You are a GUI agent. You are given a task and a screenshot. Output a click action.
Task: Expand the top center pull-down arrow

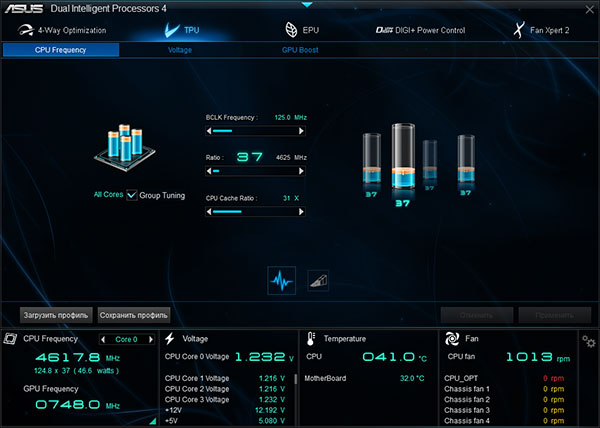click(x=307, y=5)
